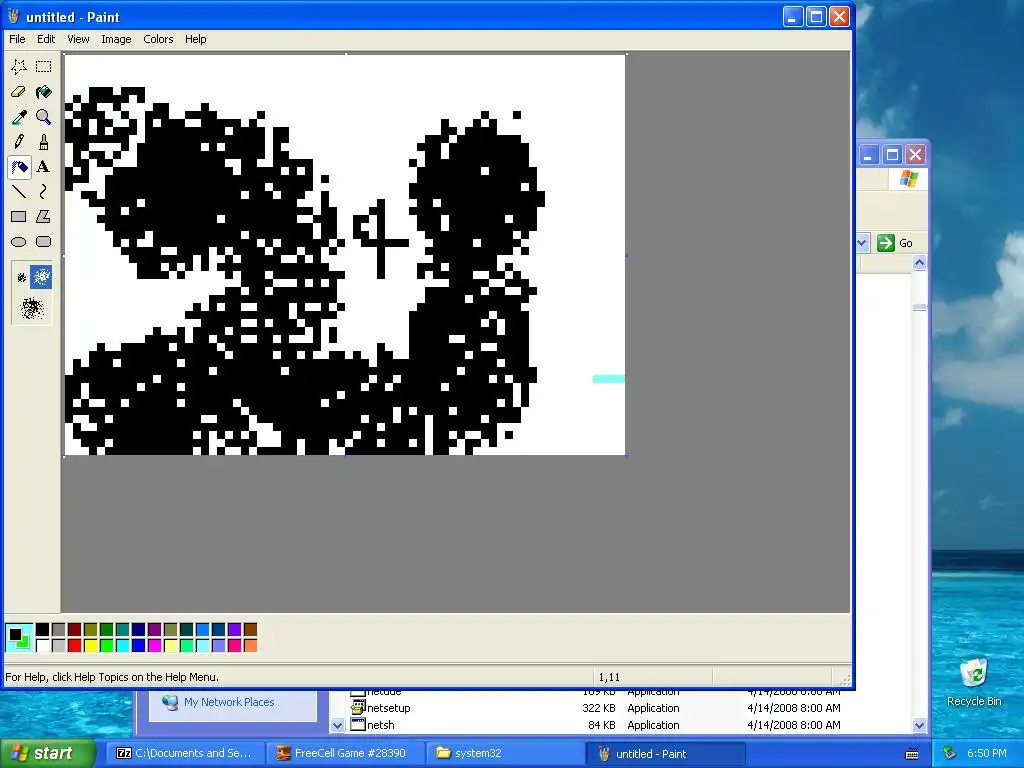Pick the orange color swatch

(250, 646)
